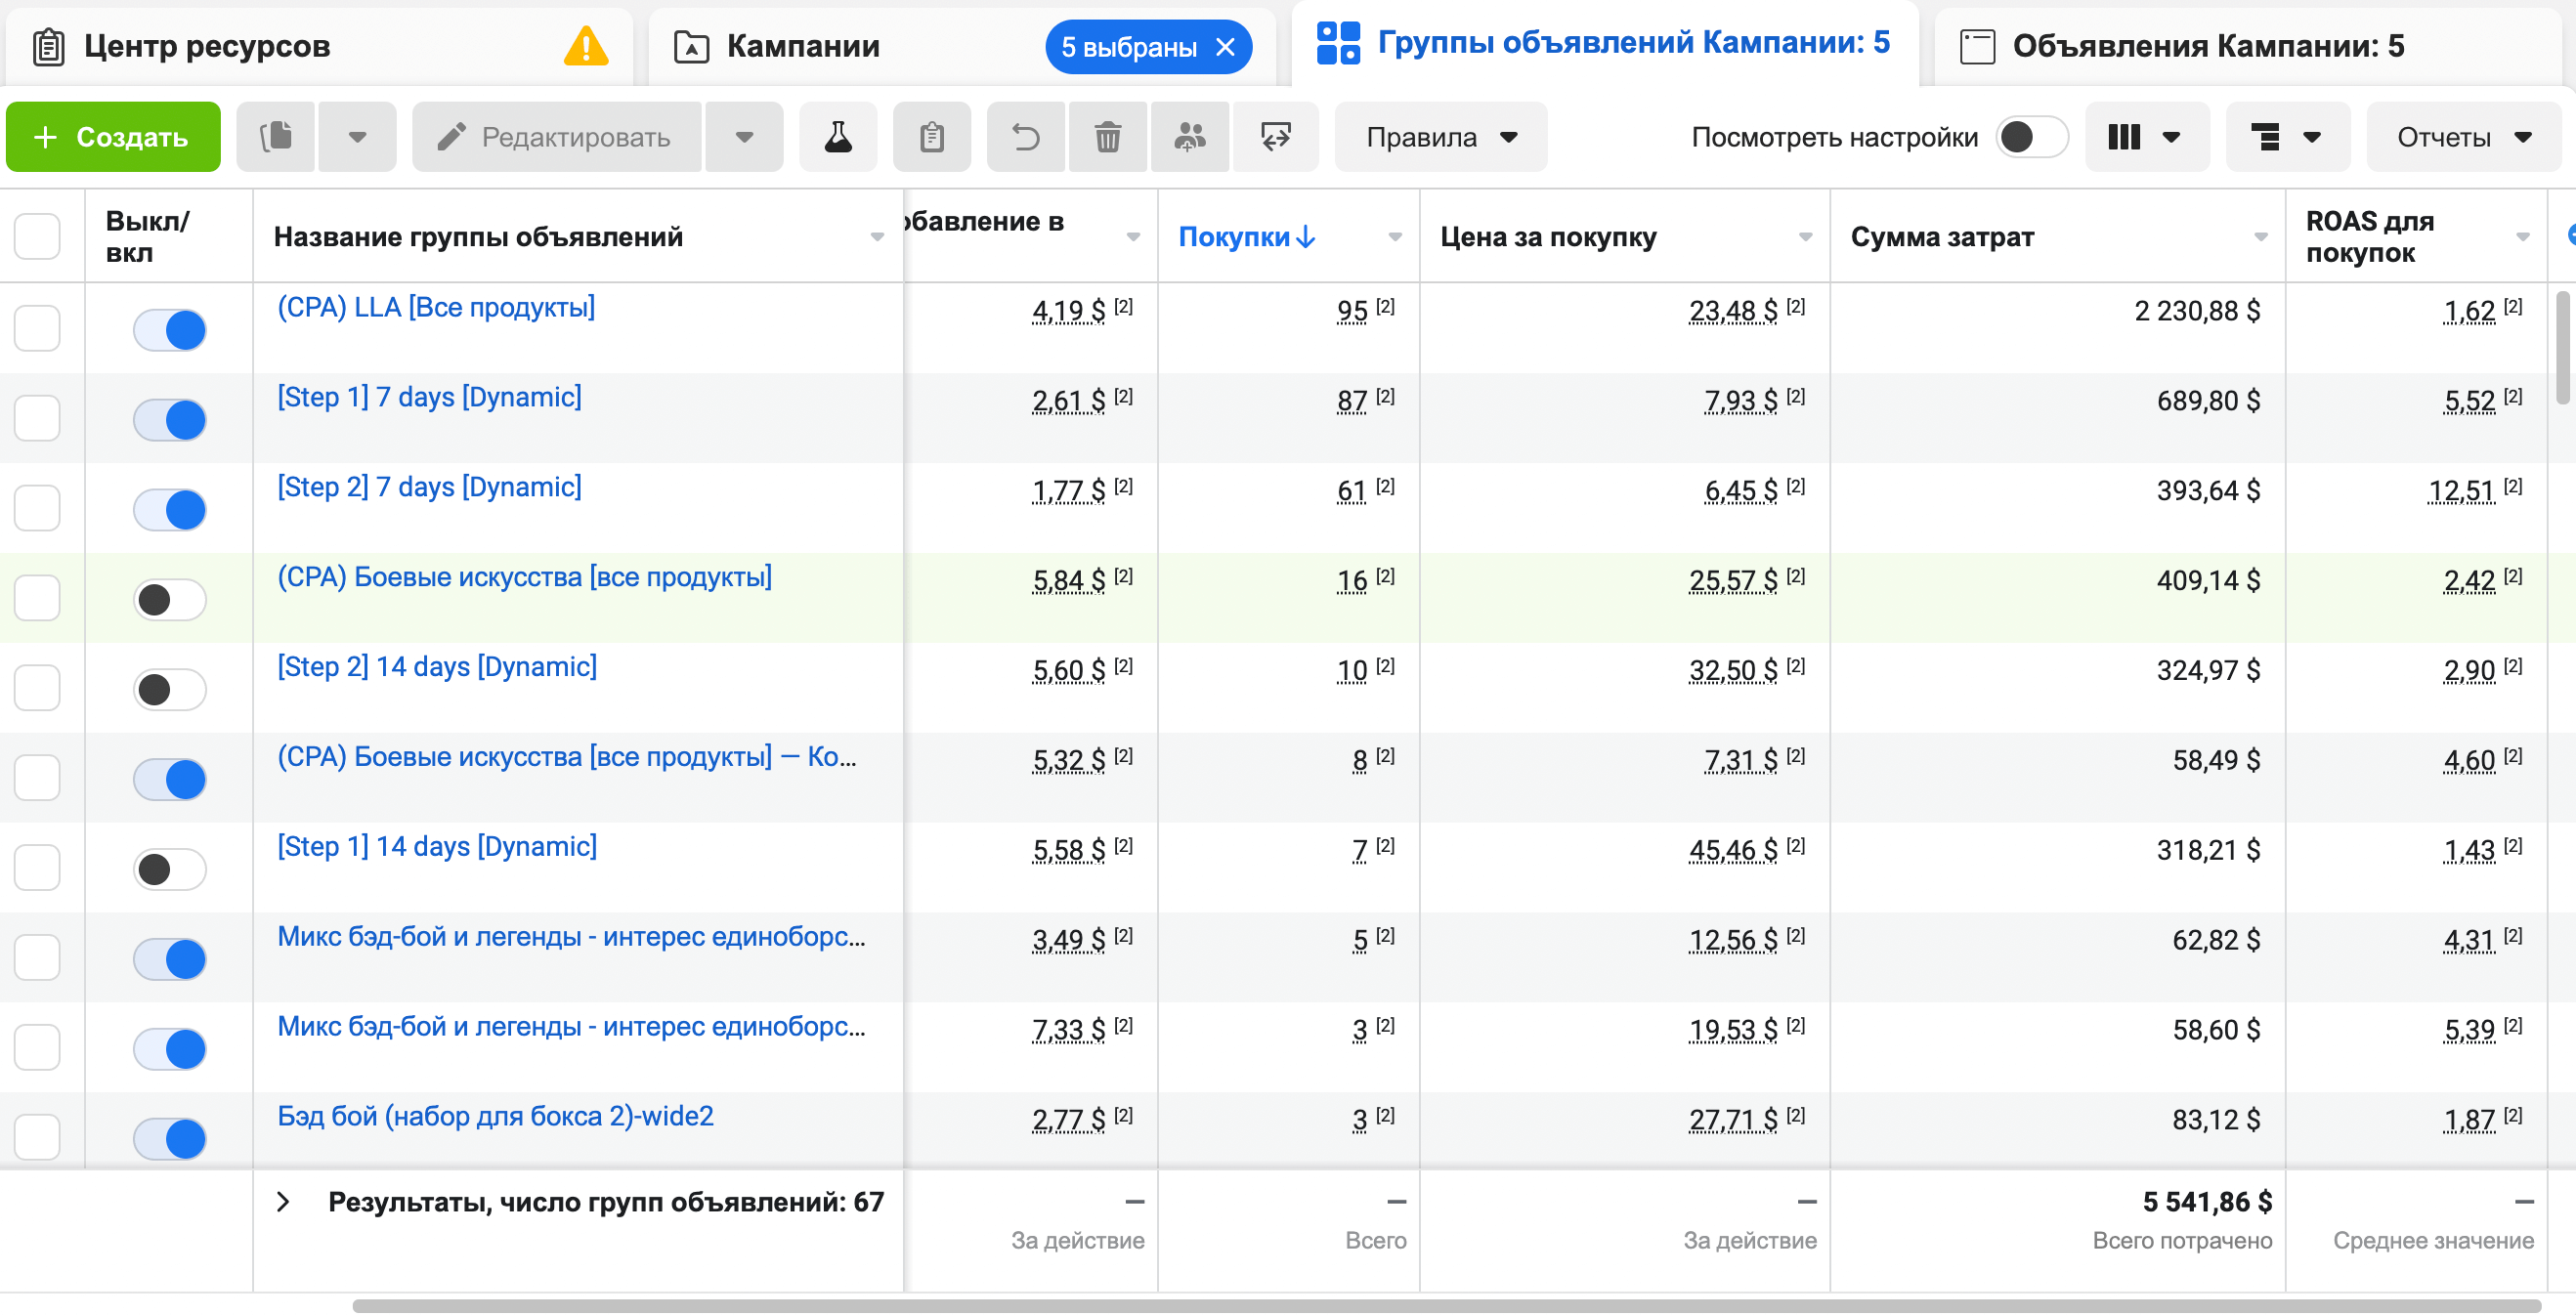Image resolution: width=2576 pixels, height=1315 pixels.
Task: Open the Правила dropdown
Action: click(x=1441, y=137)
